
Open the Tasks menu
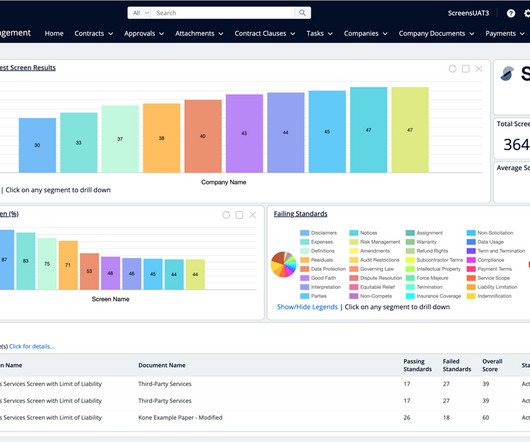(x=319, y=33)
